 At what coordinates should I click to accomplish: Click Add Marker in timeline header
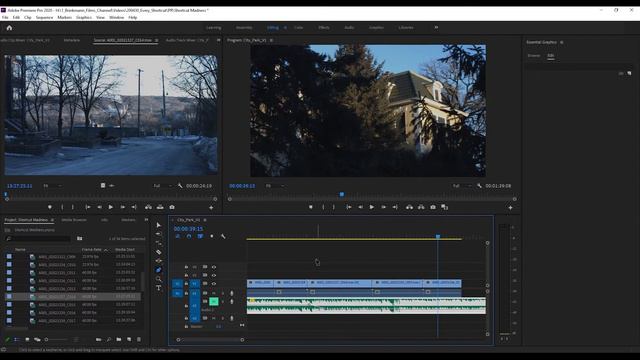coord(211,236)
